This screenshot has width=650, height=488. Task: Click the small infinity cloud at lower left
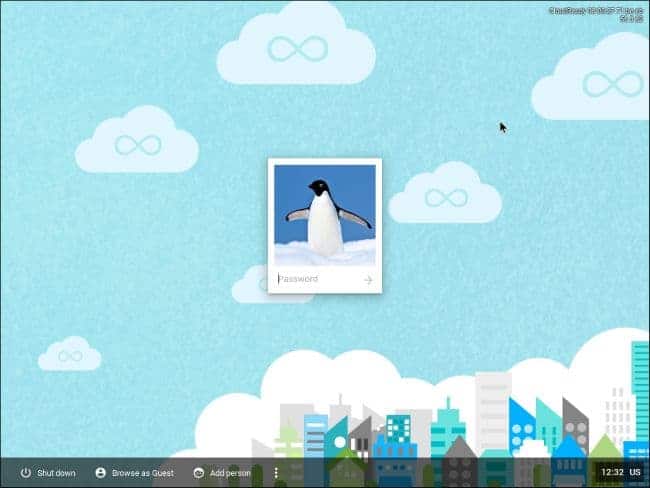point(70,355)
